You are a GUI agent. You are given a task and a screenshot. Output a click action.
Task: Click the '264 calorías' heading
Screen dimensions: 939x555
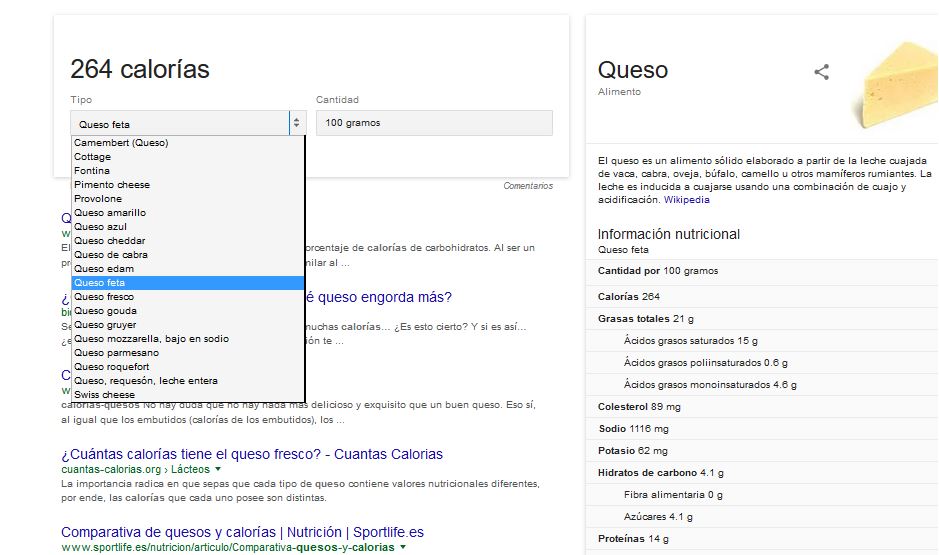140,69
